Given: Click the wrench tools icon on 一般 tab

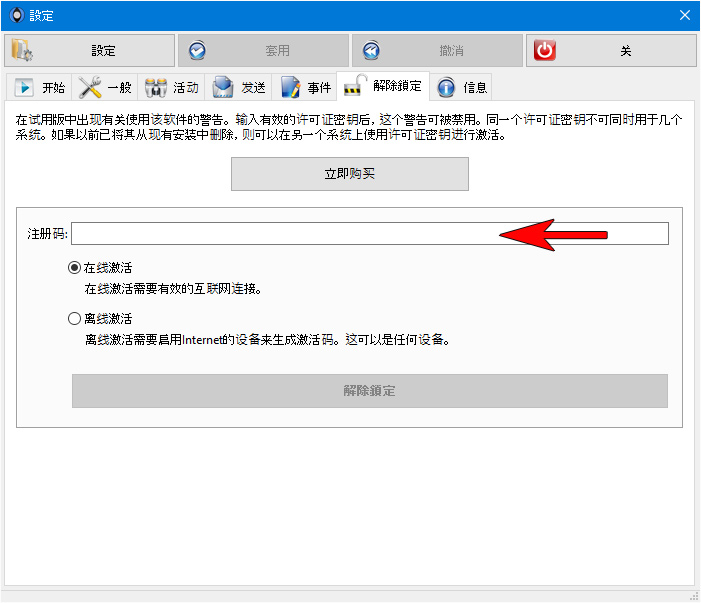Looking at the screenshot, I should coord(90,87).
